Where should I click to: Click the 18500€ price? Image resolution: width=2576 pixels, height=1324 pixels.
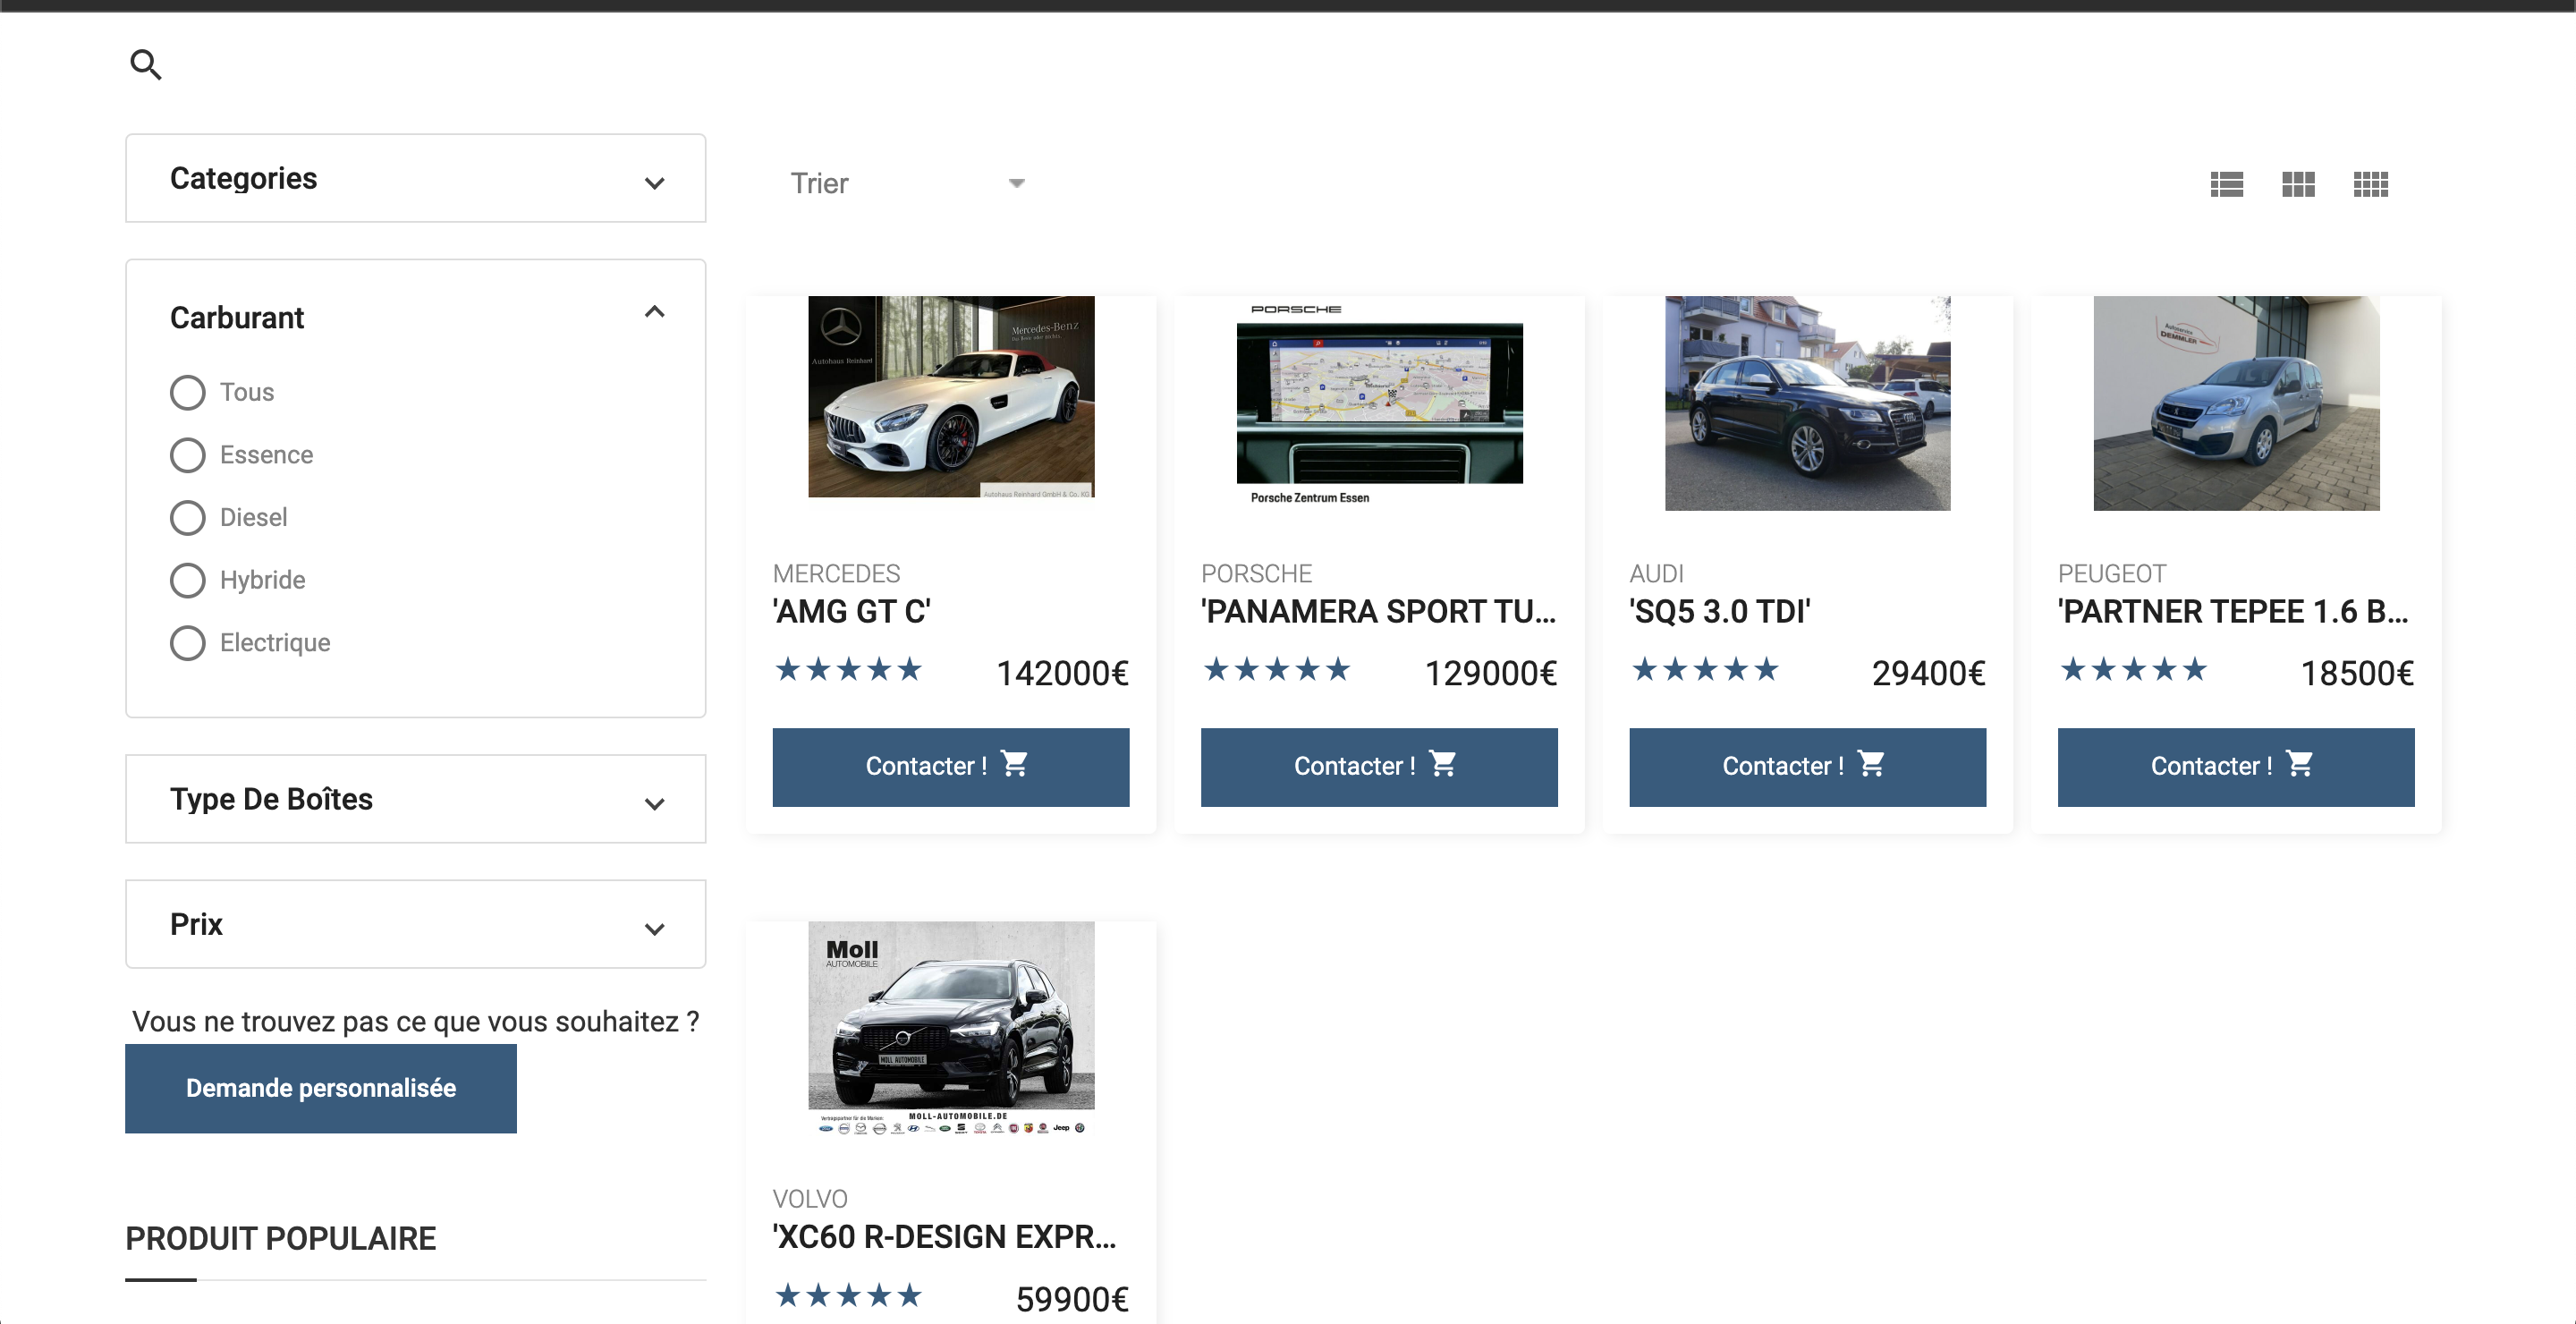click(2357, 674)
